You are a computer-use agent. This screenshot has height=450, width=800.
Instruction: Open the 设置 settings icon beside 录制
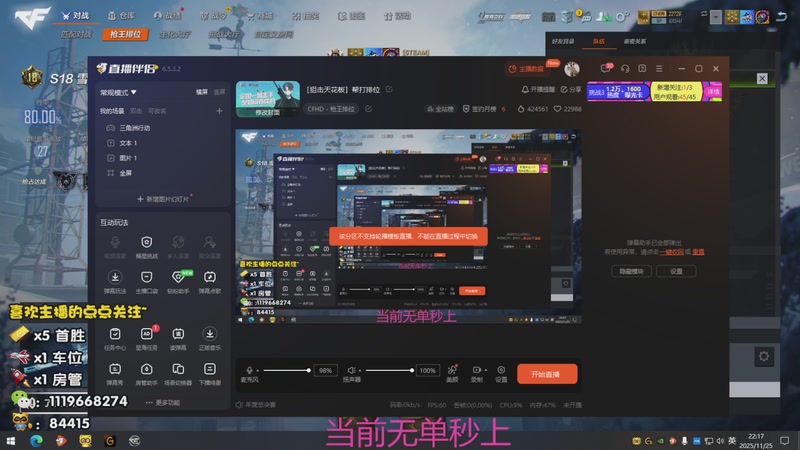point(501,370)
